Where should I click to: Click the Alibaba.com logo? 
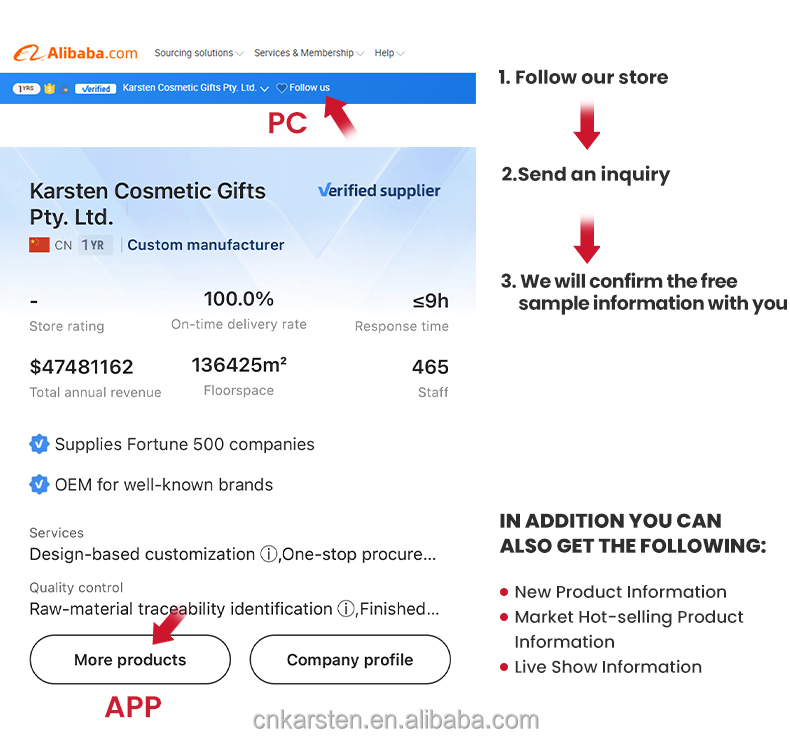point(76,53)
